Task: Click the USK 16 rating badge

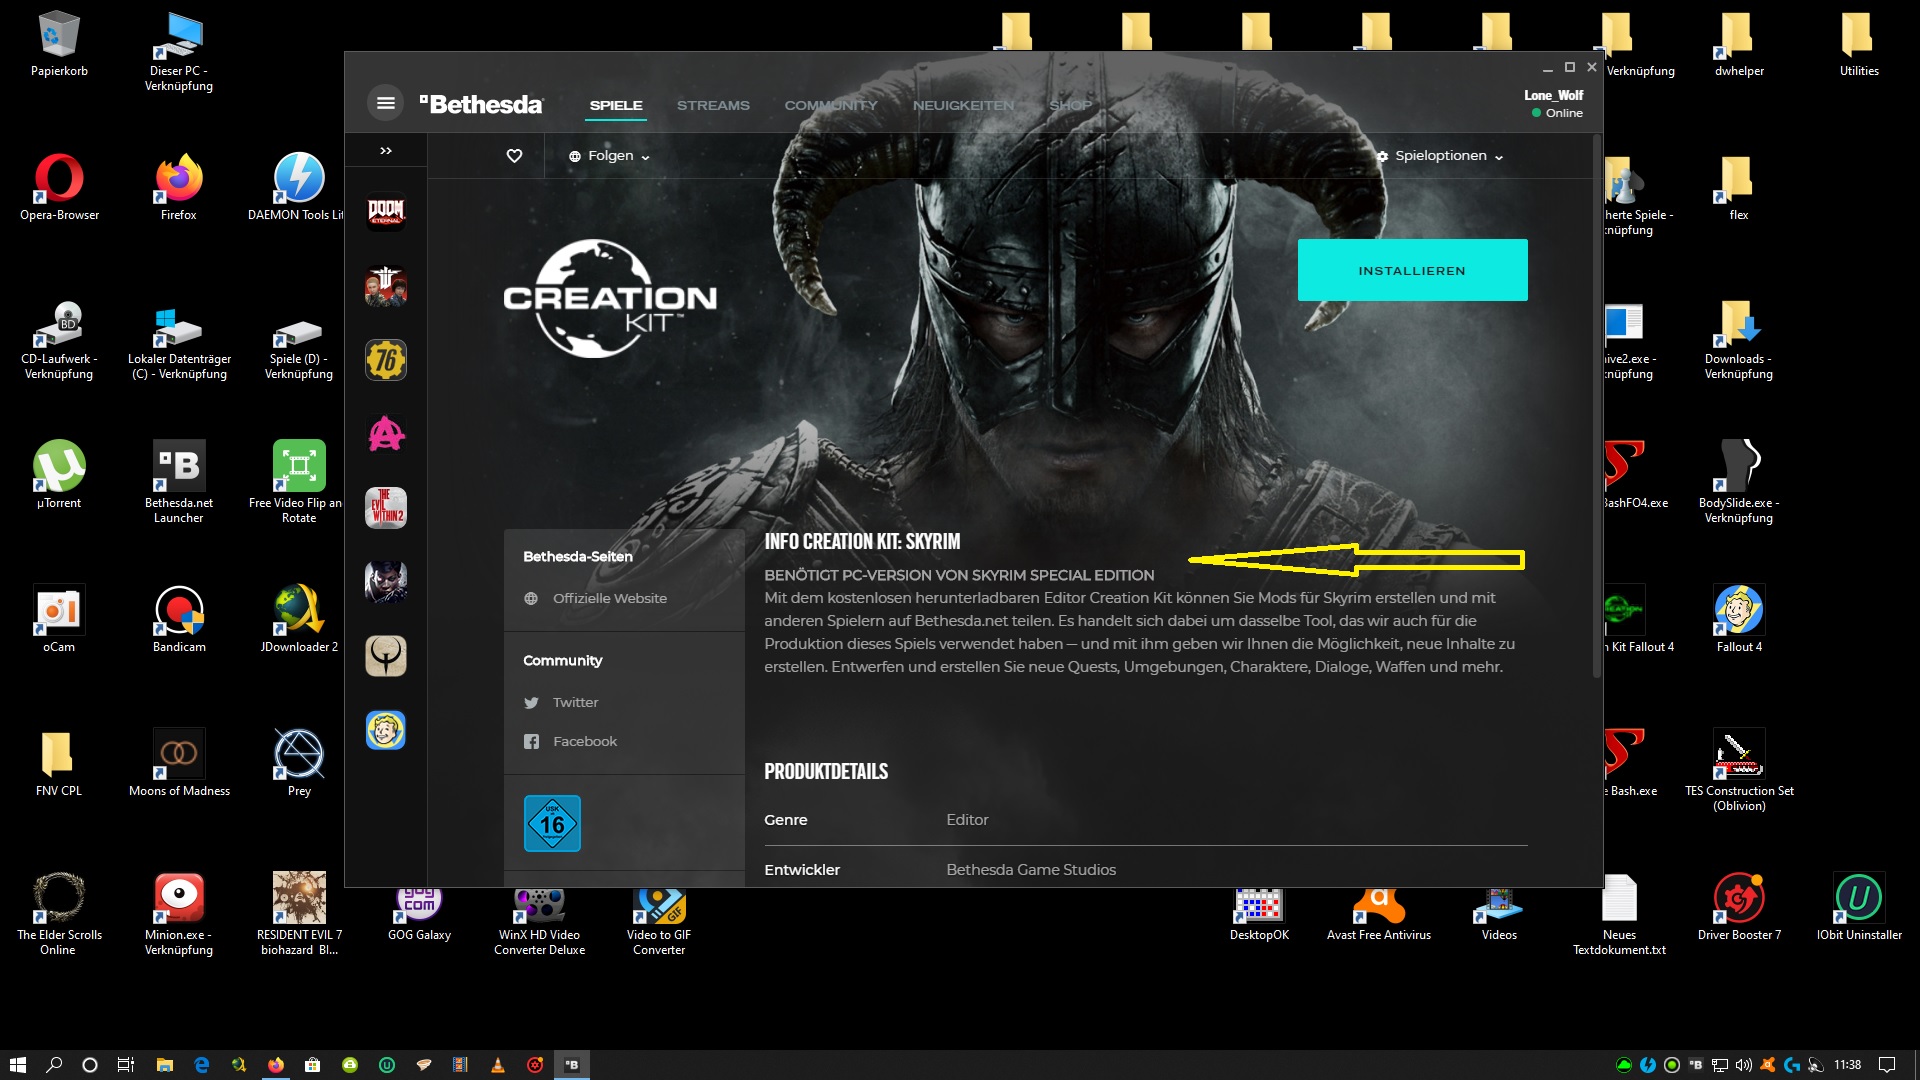Action: tap(552, 823)
